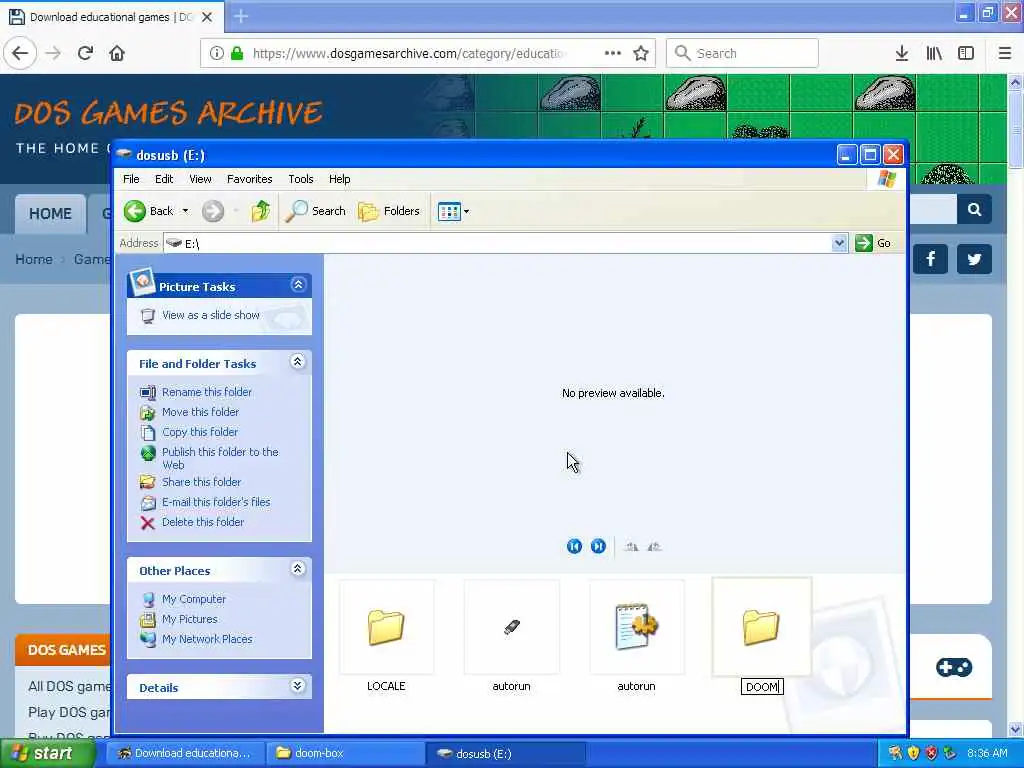Click the next image filmstrip button

pyautogui.click(x=598, y=547)
